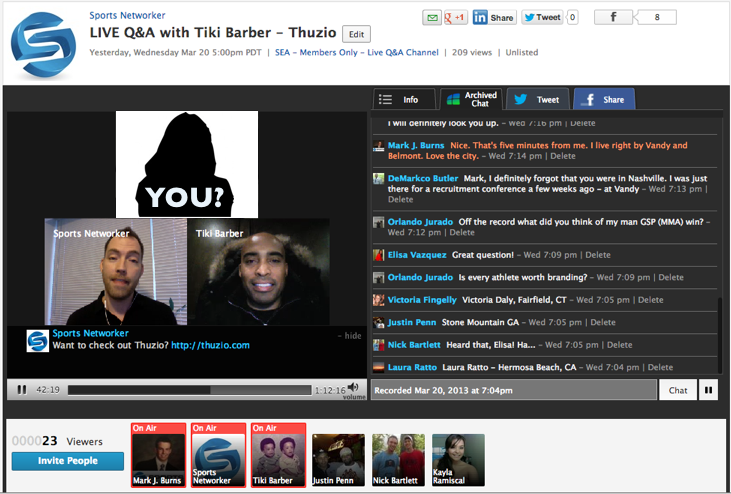
Task: Open the thuzio.com link
Action: 210,345
